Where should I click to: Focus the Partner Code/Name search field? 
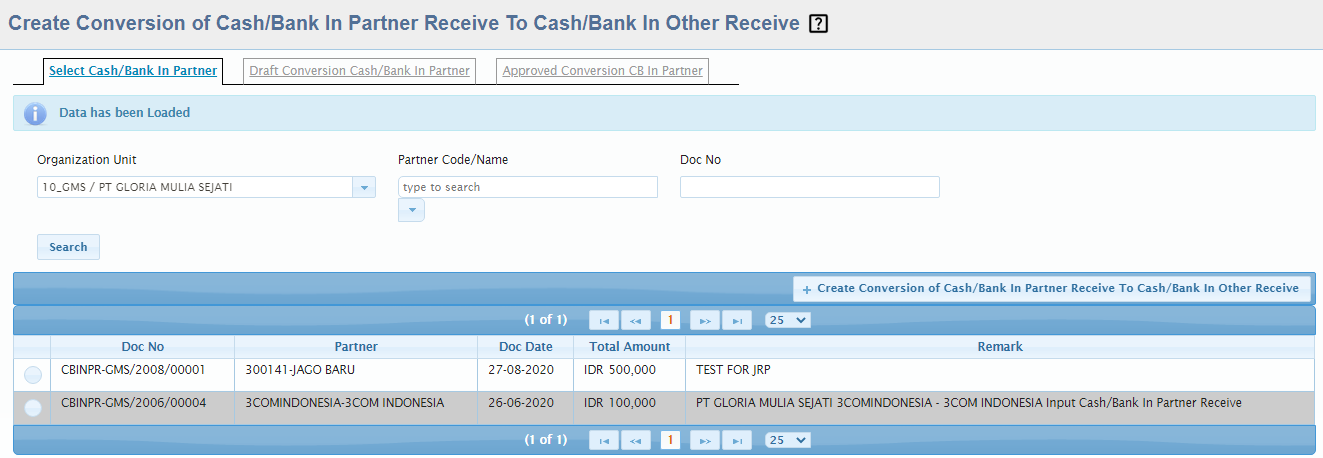[x=528, y=187]
